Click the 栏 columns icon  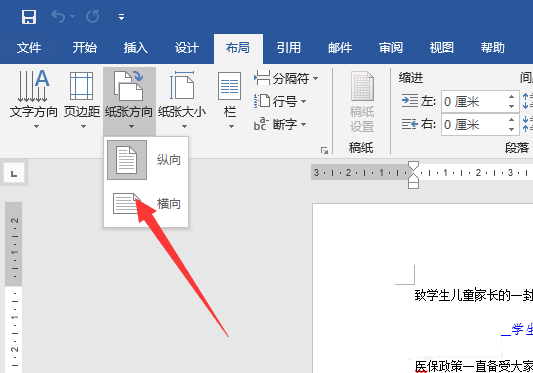(x=229, y=86)
